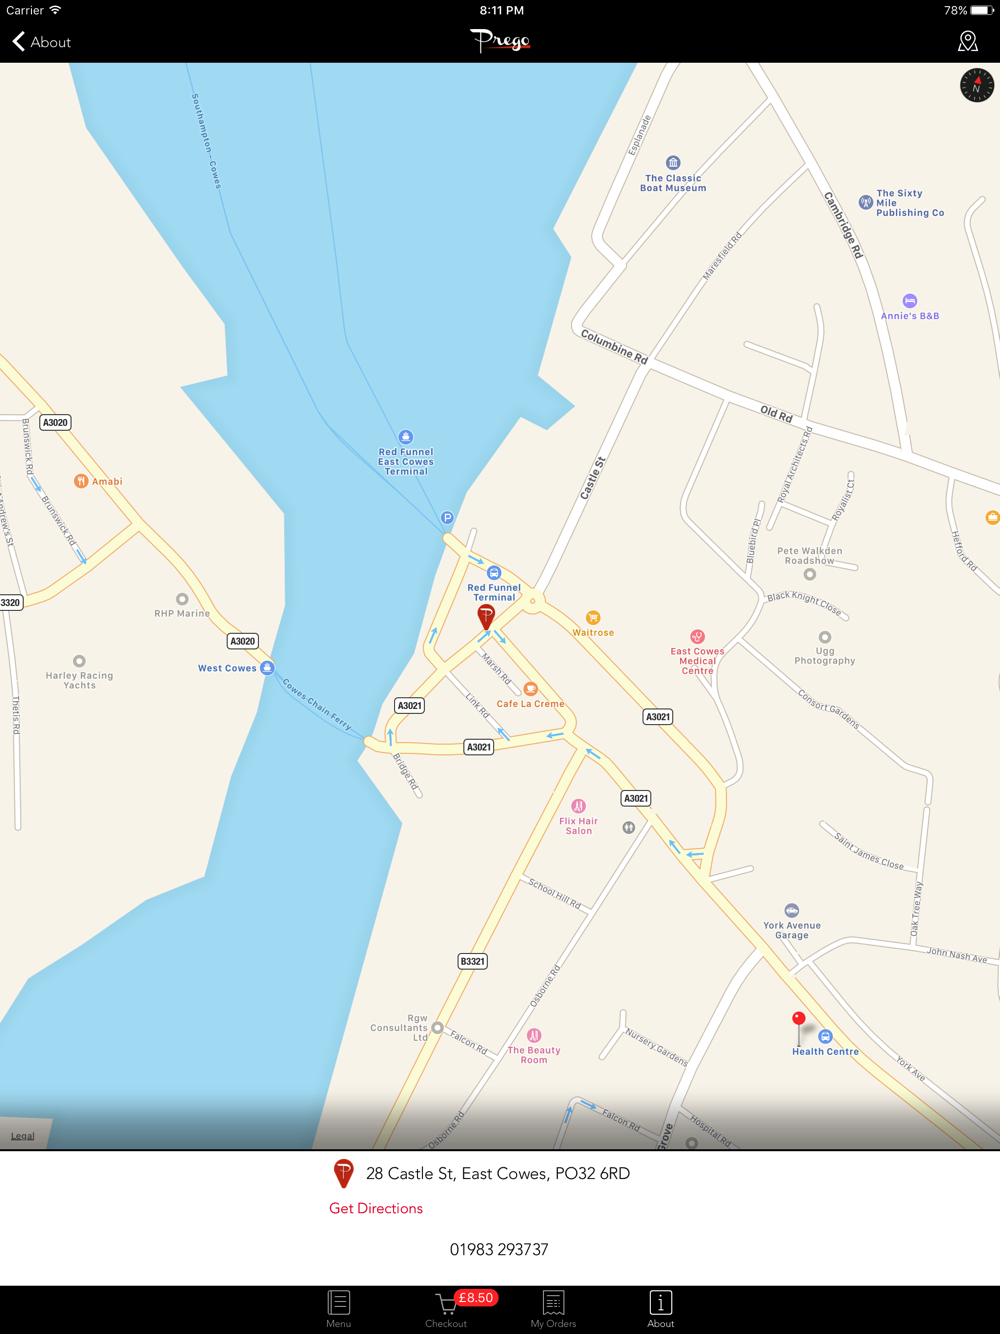Tap the Nursery Gardens street label

point(657,1047)
